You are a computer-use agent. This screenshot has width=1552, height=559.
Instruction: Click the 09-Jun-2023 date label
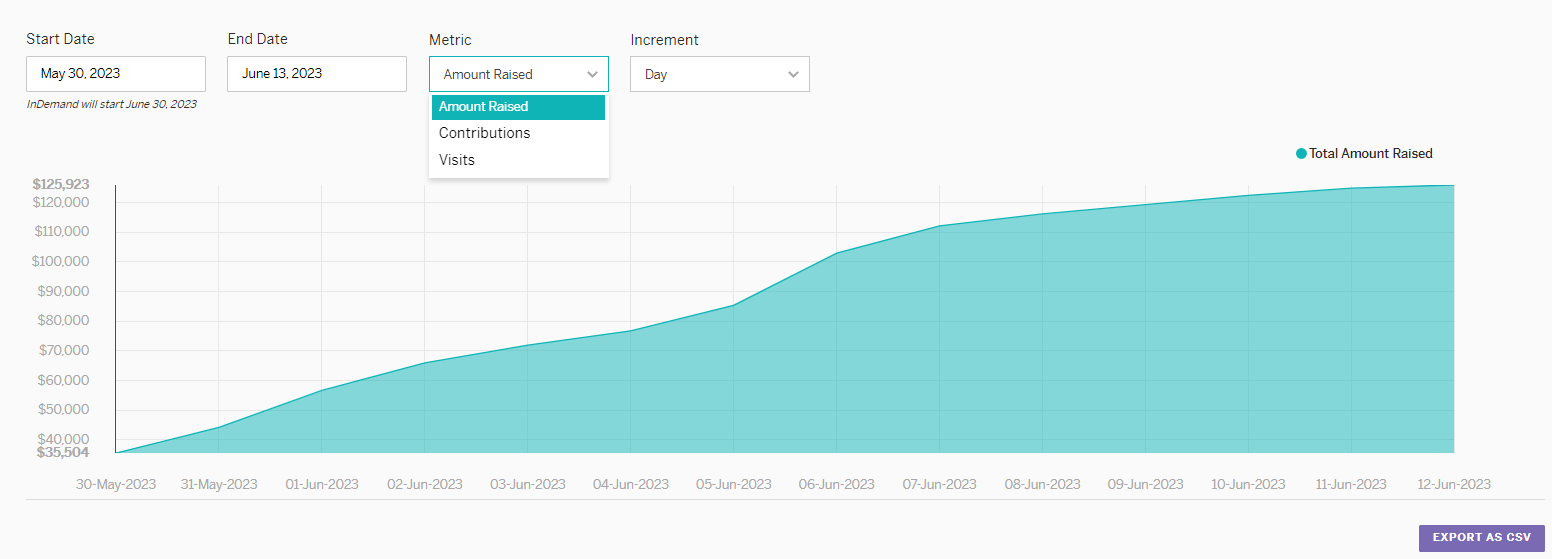click(1145, 484)
